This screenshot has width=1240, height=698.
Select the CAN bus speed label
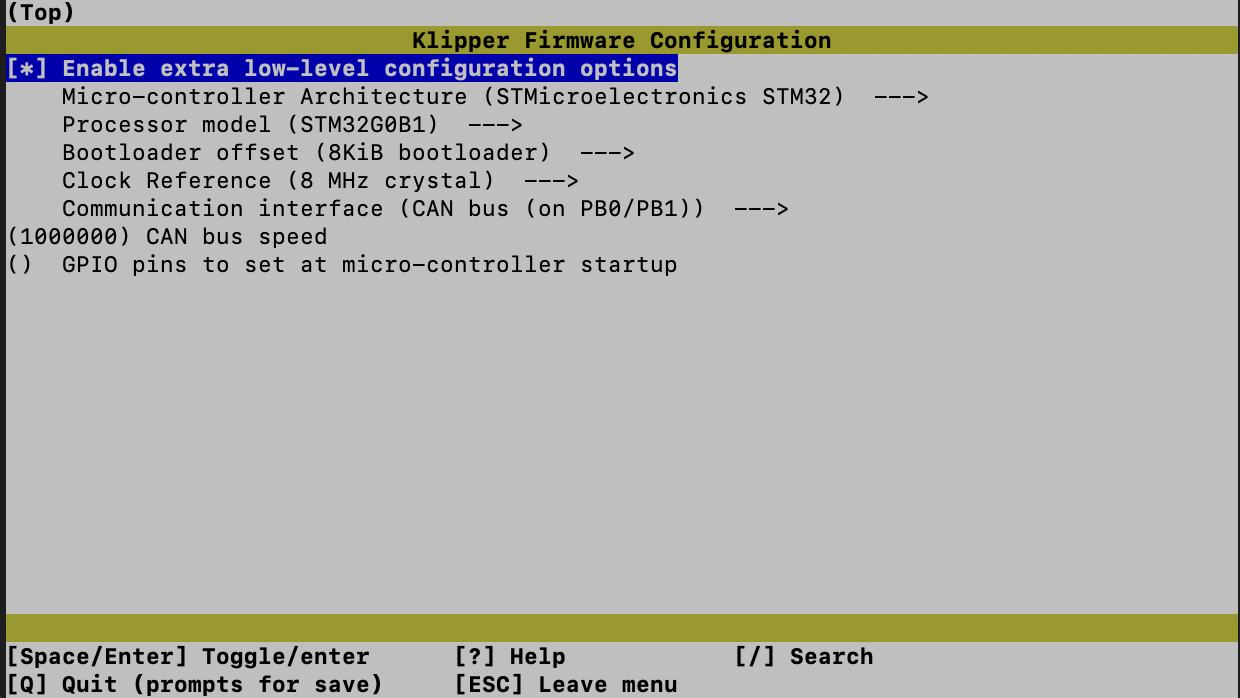click(x=237, y=237)
